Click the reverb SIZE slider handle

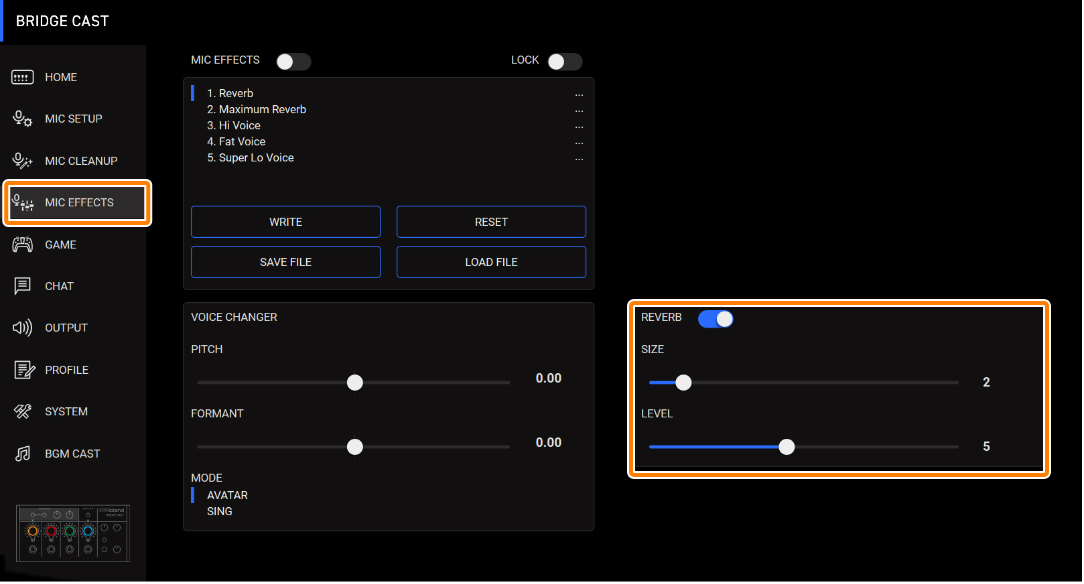pos(683,383)
